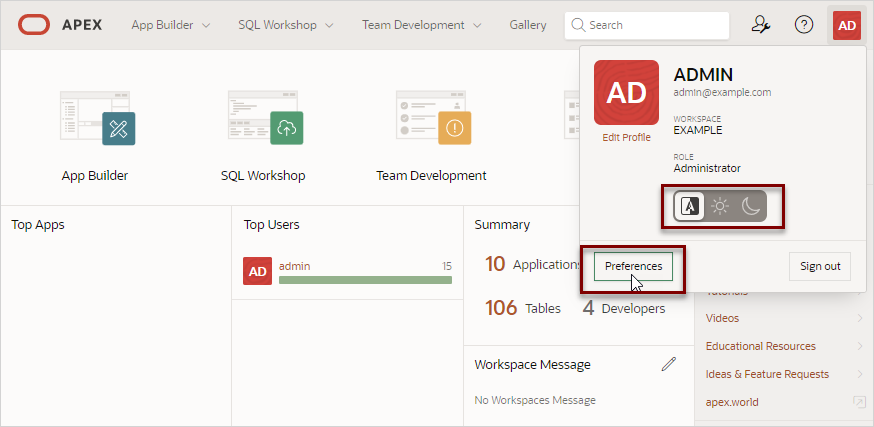This screenshot has height=427, width=874.
Task: Open the App Builder tile icon
Action: pos(98,118)
